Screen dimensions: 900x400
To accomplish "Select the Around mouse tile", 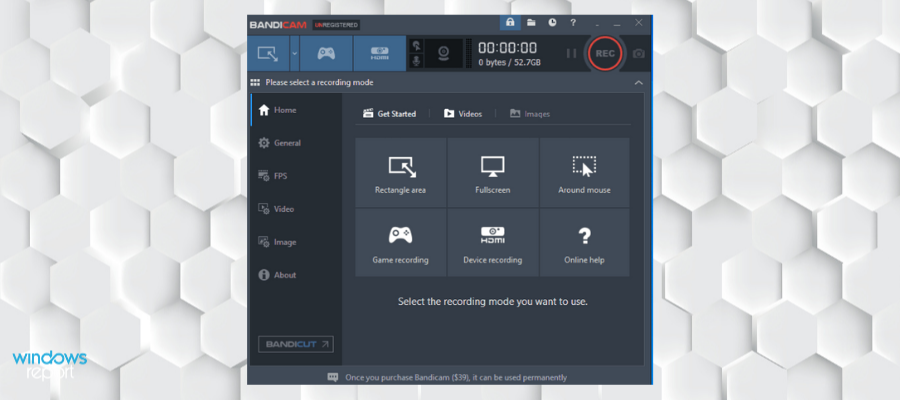I will click(x=584, y=172).
